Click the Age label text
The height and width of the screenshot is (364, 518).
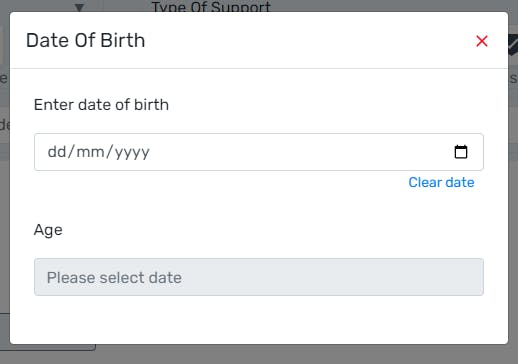click(x=48, y=230)
